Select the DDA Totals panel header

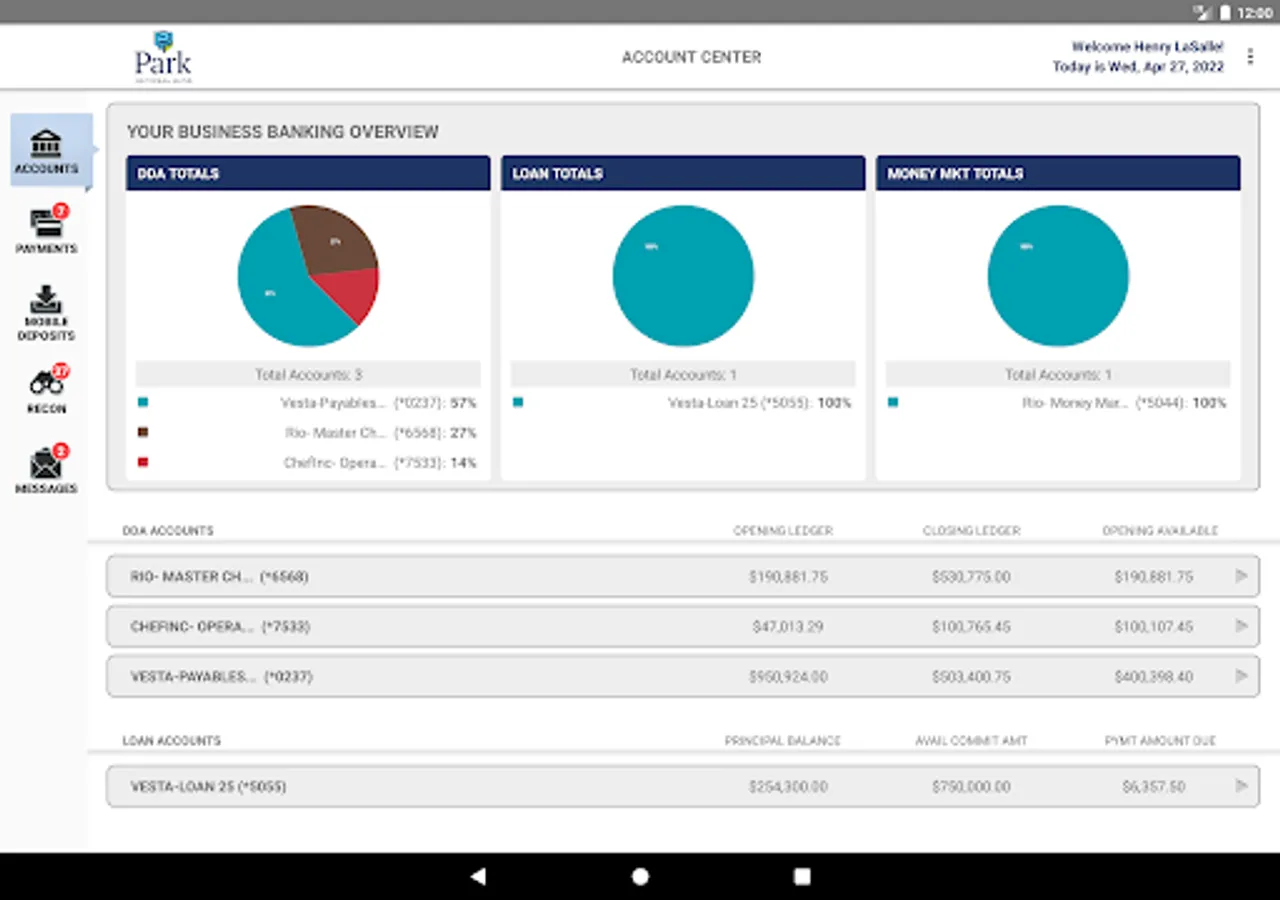308,173
